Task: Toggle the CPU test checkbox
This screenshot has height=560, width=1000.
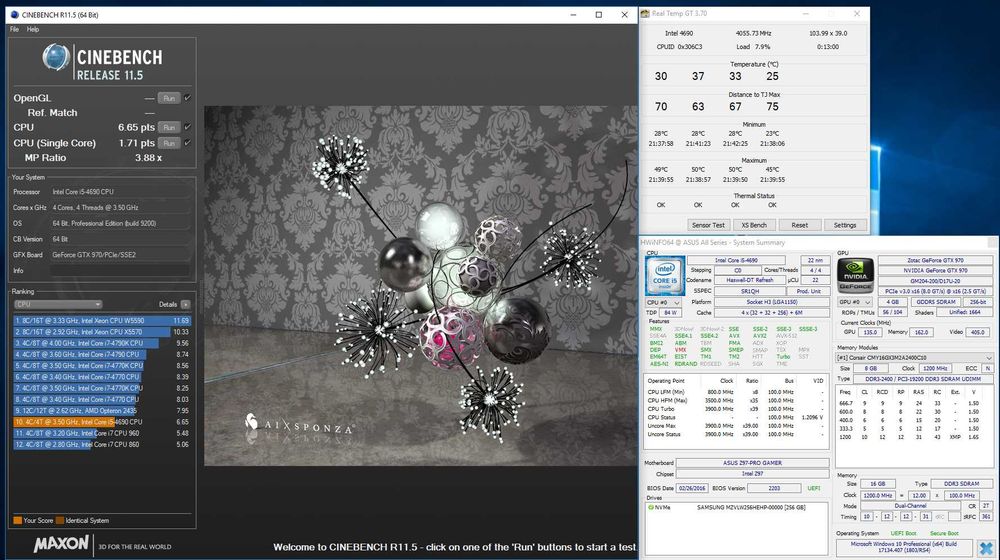Action: (x=188, y=127)
